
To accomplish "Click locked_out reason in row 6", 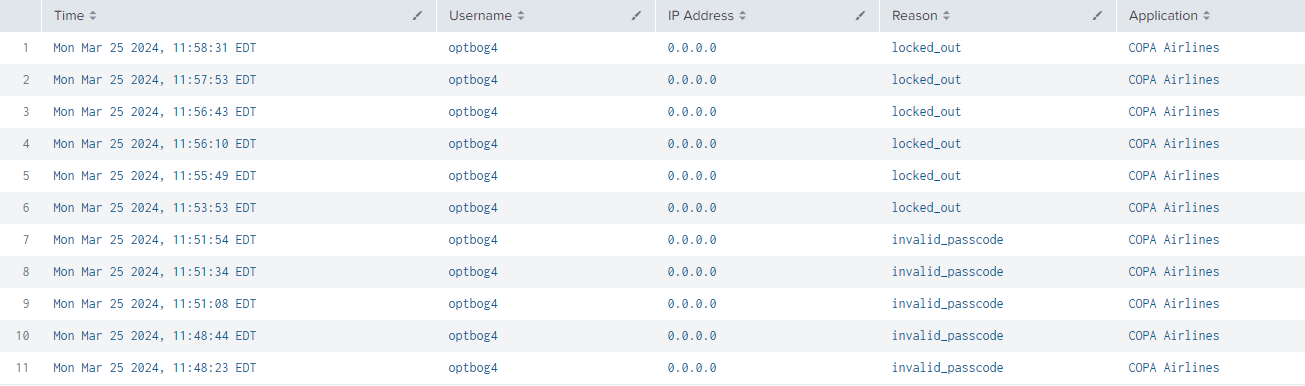I will coord(926,208).
